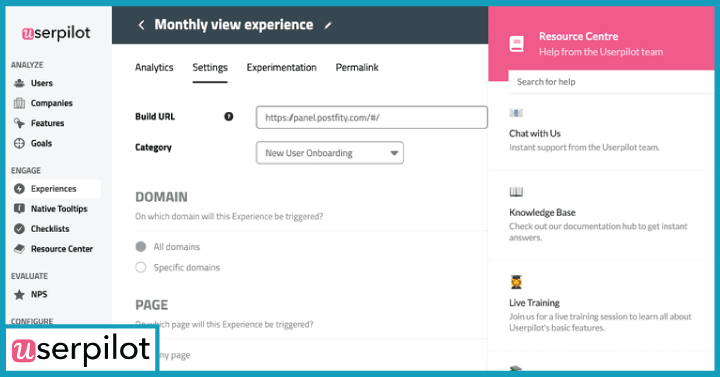The image size is (720, 377).
Task: Go back using the left chevron arrow
Action: 141,25
